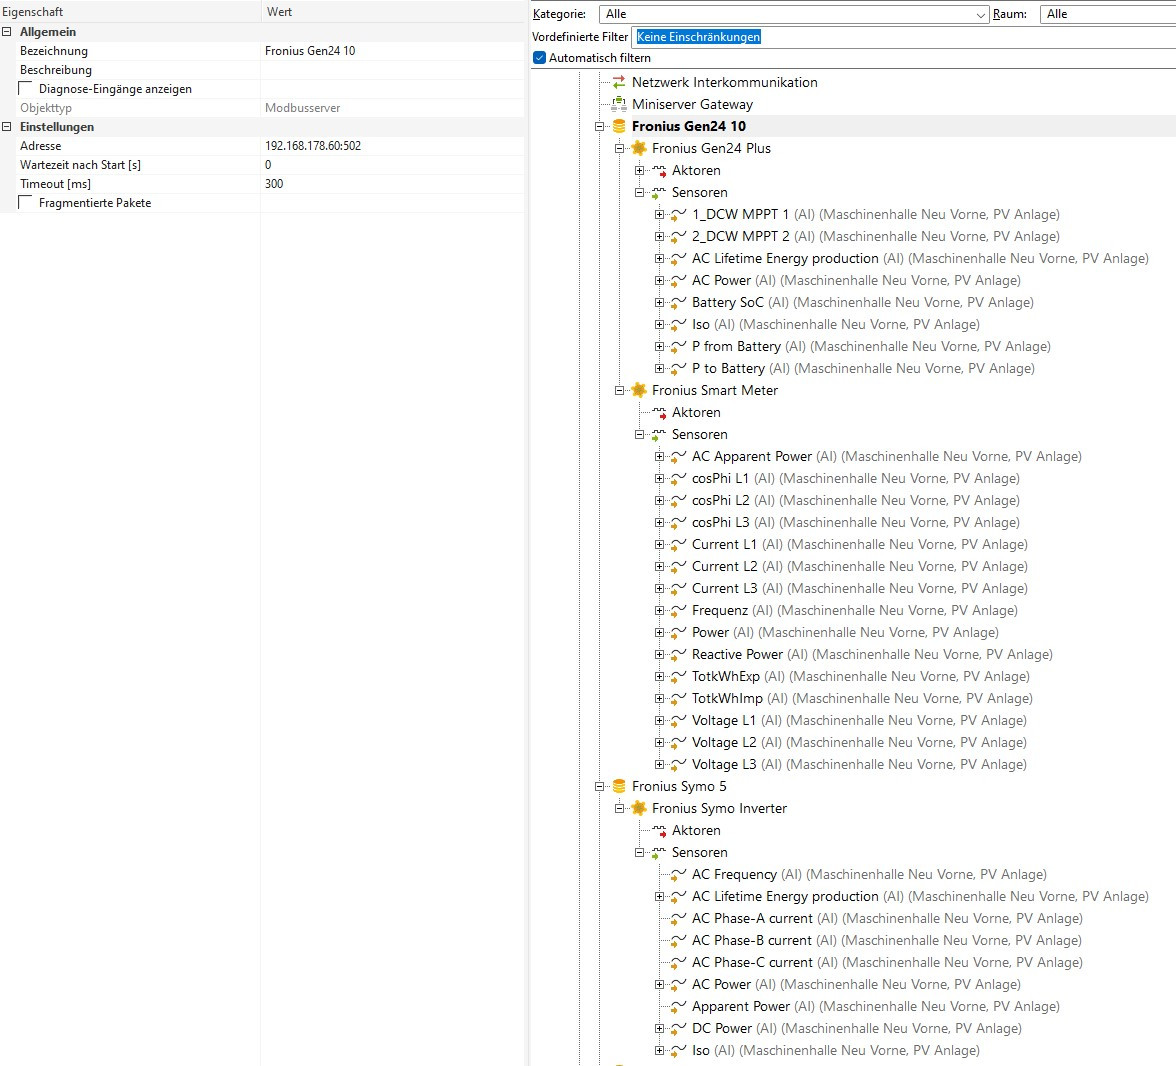Viewport: 1176px width, 1066px height.
Task: Click Sensoren icon under Fronius Symo Inverter
Action: pos(658,853)
